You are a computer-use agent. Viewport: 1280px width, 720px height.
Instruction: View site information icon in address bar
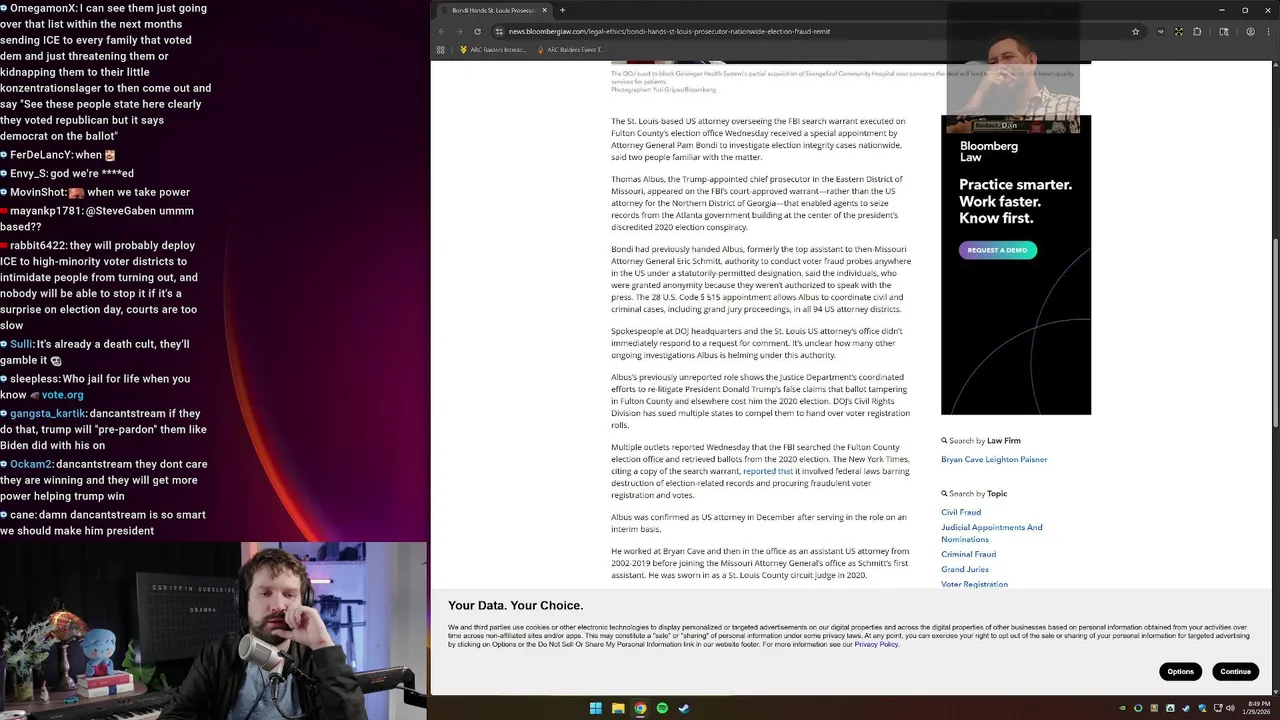tap(499, 31)
